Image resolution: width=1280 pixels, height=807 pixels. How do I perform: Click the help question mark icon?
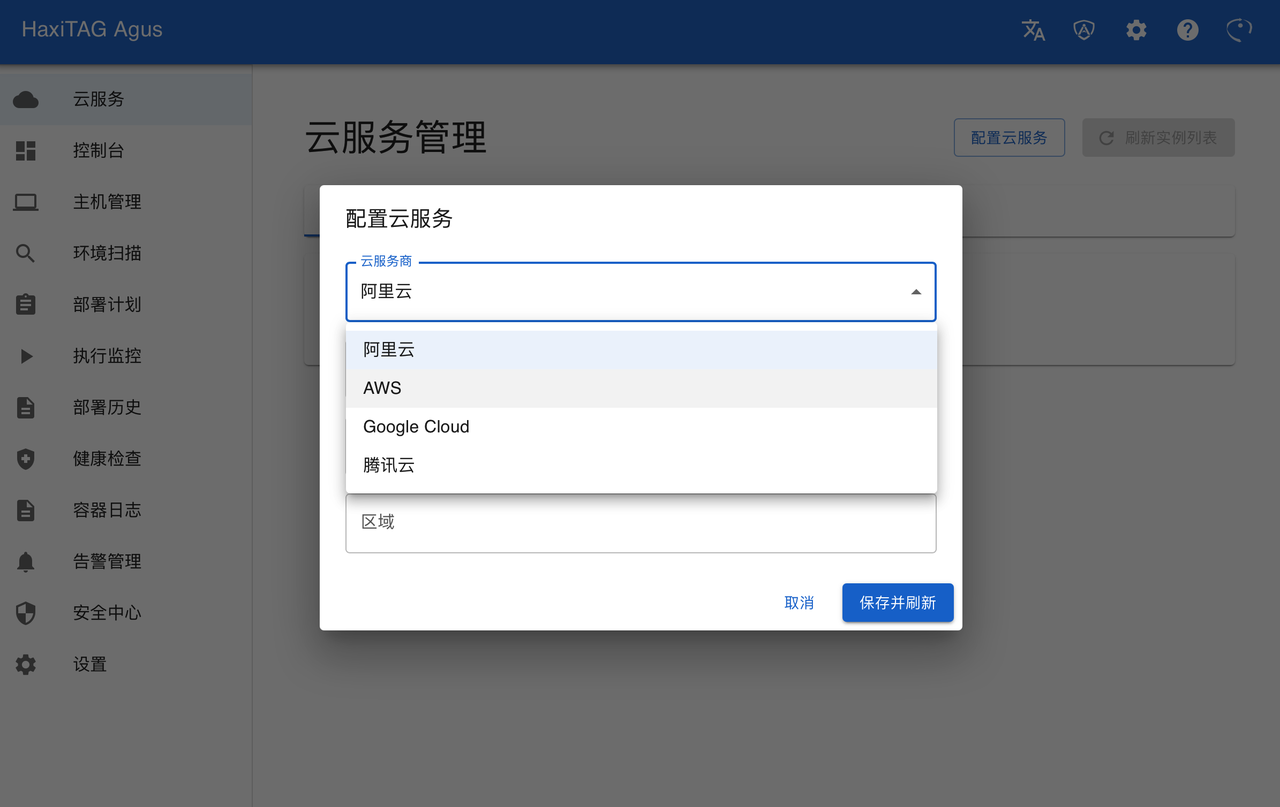click(x=1187, y=30)
